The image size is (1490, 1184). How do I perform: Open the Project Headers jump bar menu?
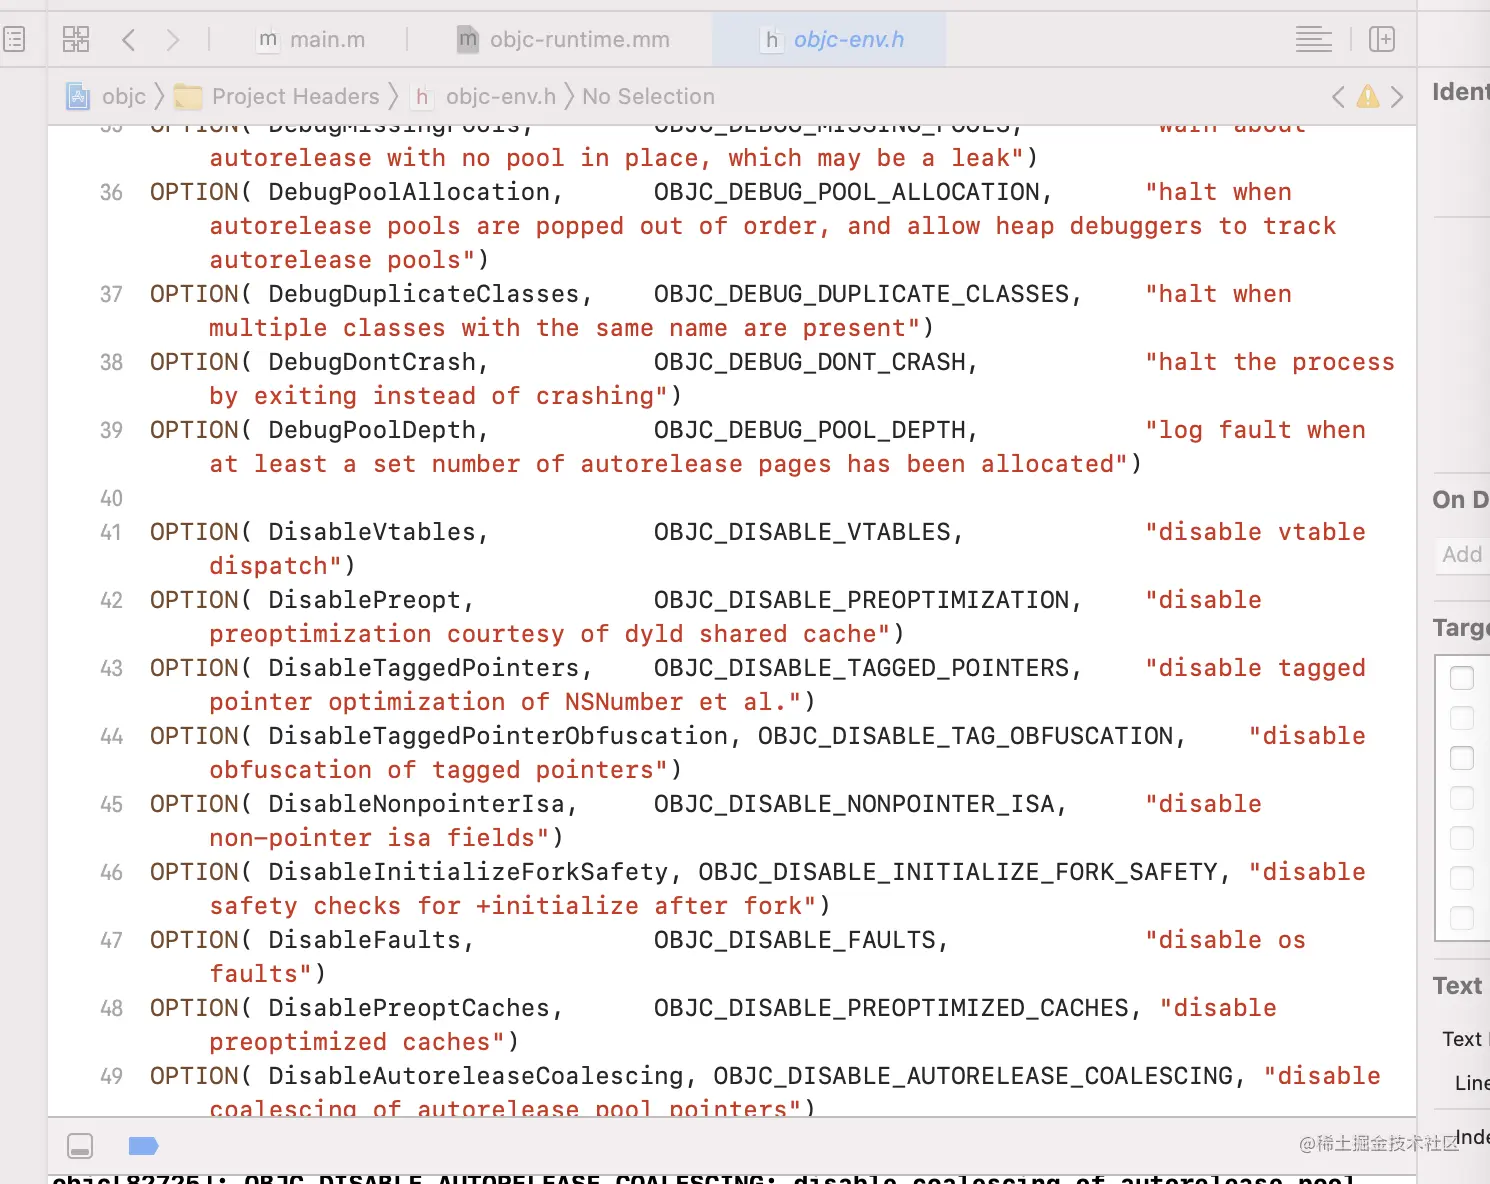(296, 97)
